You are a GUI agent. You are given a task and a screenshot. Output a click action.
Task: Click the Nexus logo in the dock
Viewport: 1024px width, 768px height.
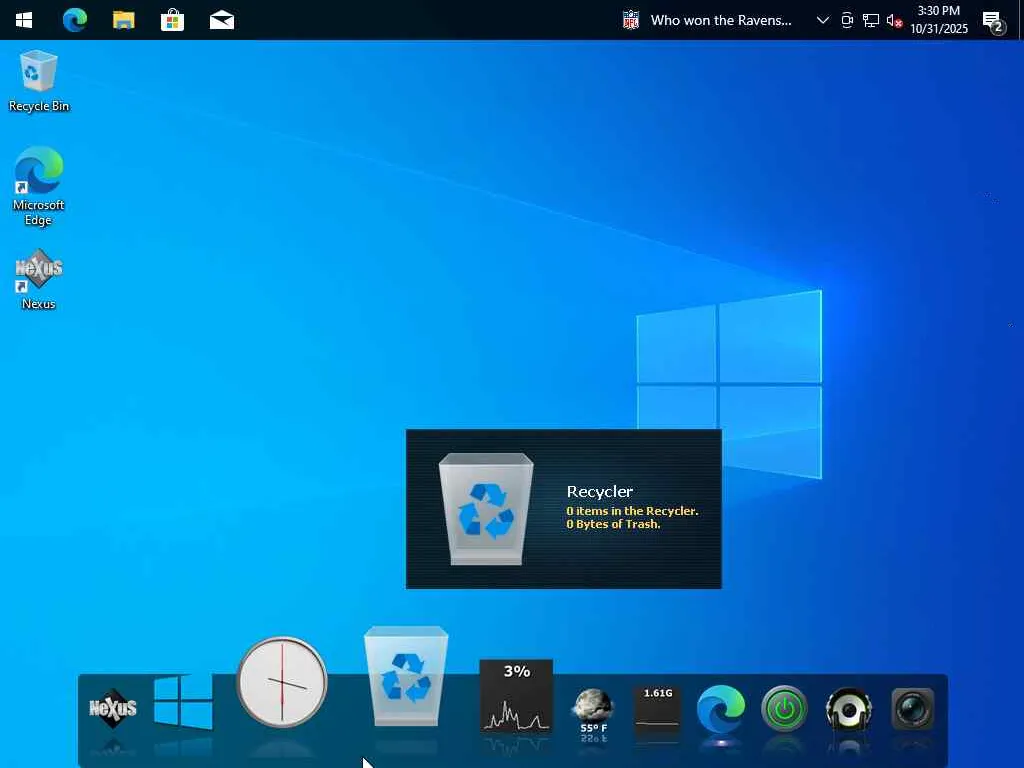(113, 708)
